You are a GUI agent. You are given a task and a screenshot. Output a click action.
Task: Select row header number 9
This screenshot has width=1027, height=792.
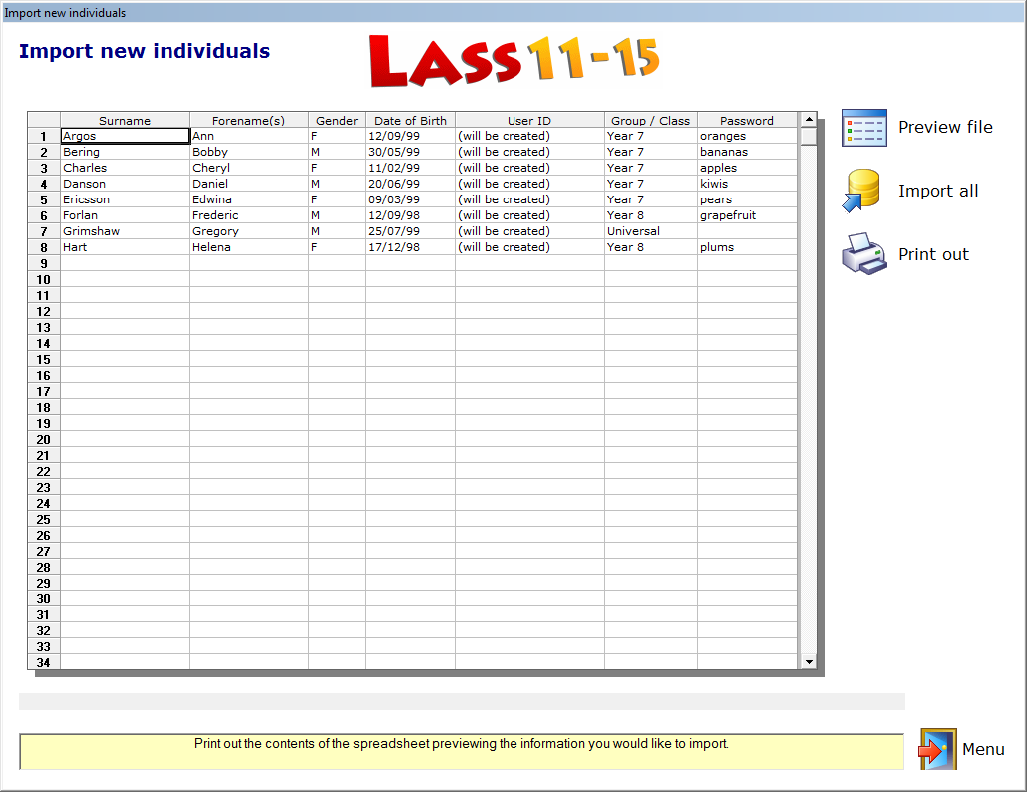pos(44,263)
